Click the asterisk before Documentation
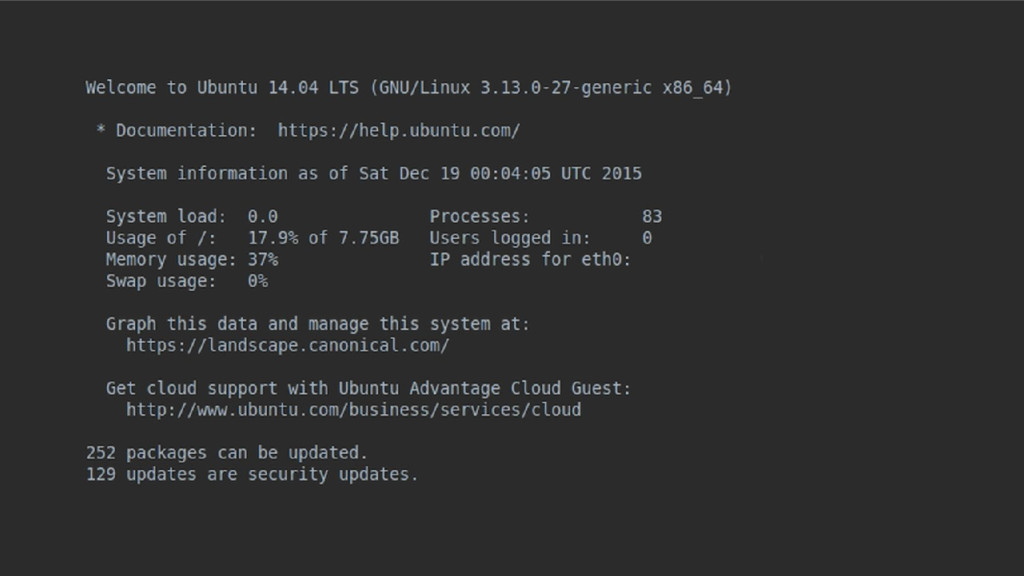This screenshot has height=576, width=1024. [101, 130]
